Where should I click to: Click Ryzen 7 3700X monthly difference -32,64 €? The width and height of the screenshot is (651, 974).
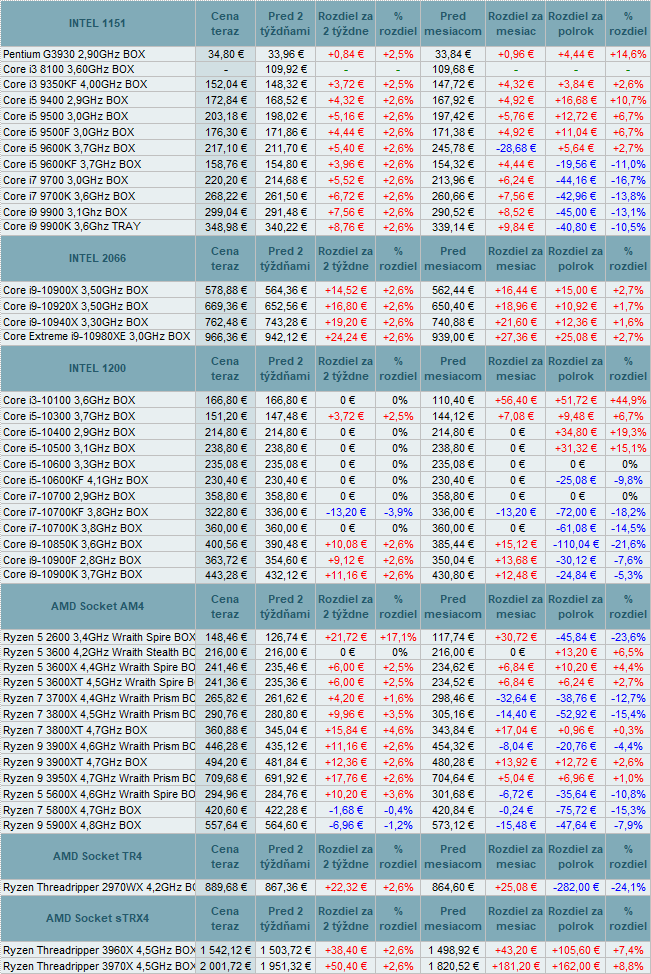pyautogui.click(x=516, y=699)
